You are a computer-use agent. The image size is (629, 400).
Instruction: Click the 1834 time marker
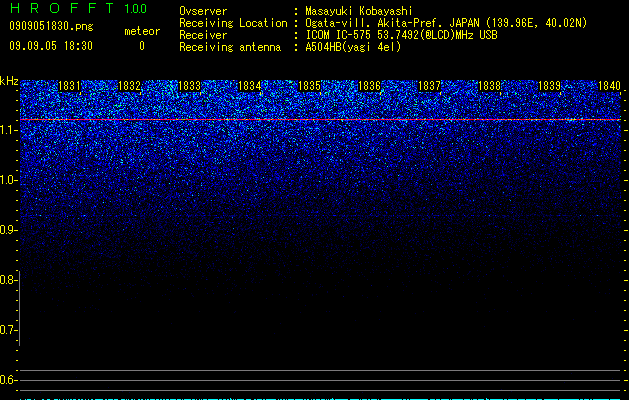(250, 86)
